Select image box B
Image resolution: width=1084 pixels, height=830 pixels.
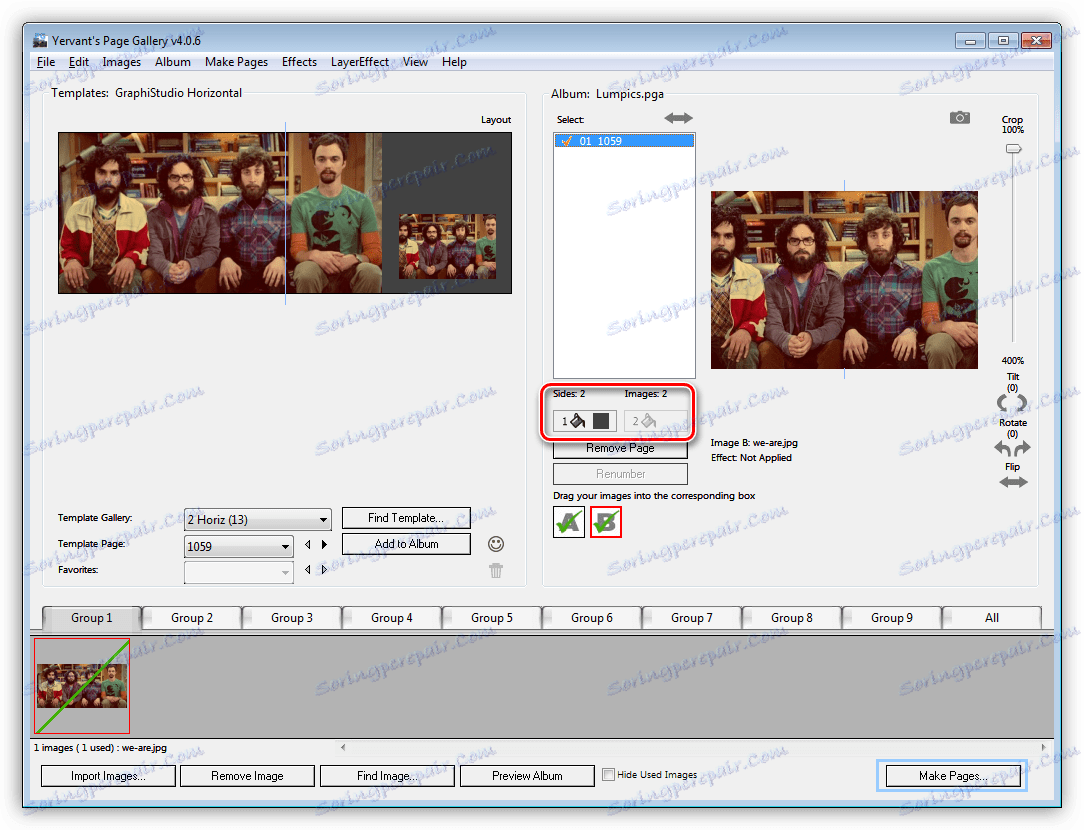[x=606, y=522]
